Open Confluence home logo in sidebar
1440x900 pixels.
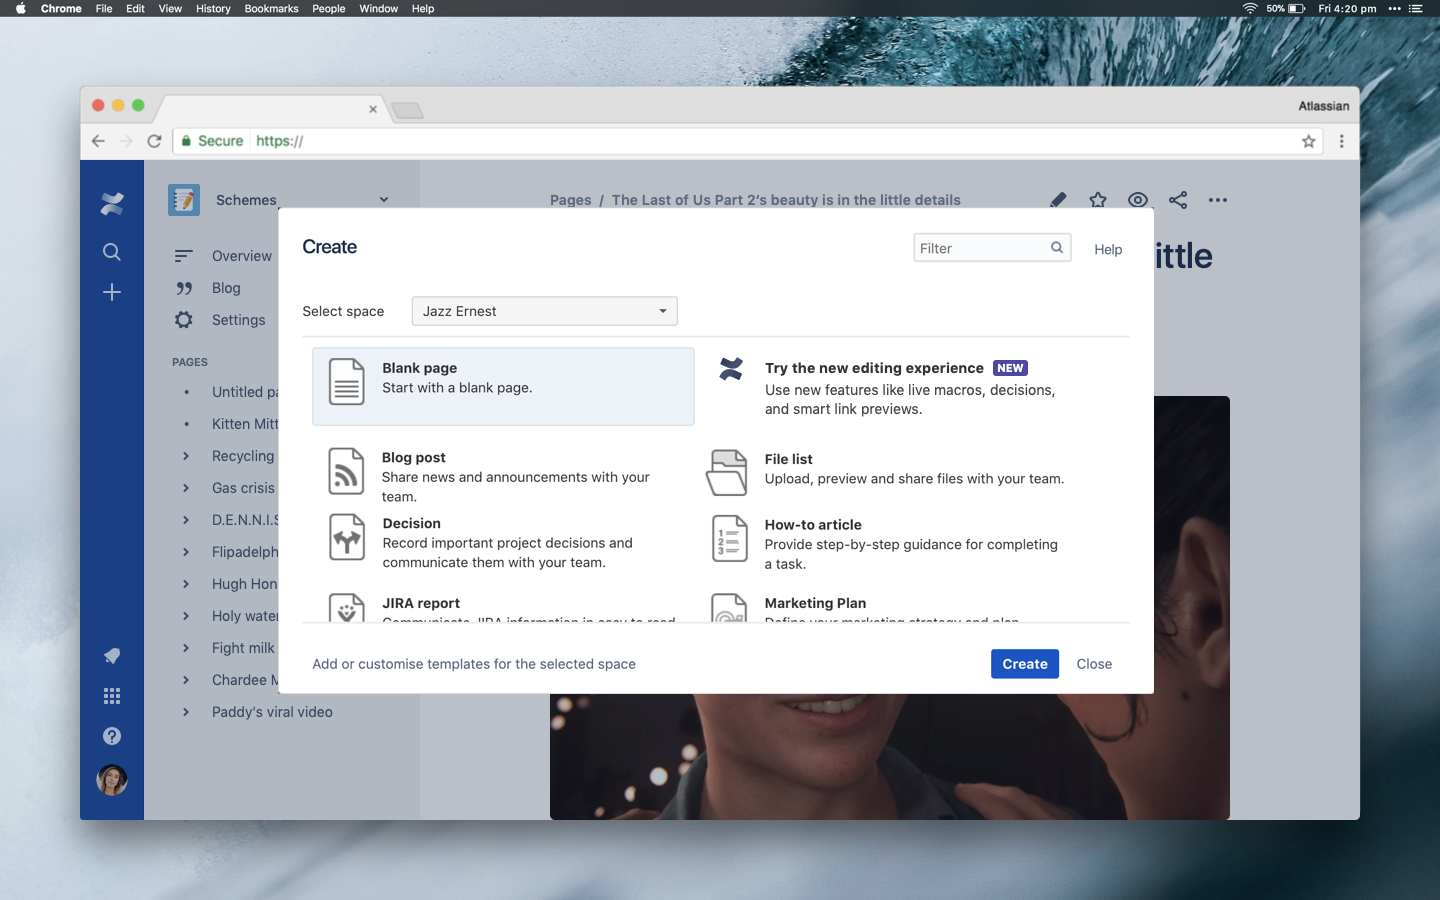coord(112,203)
